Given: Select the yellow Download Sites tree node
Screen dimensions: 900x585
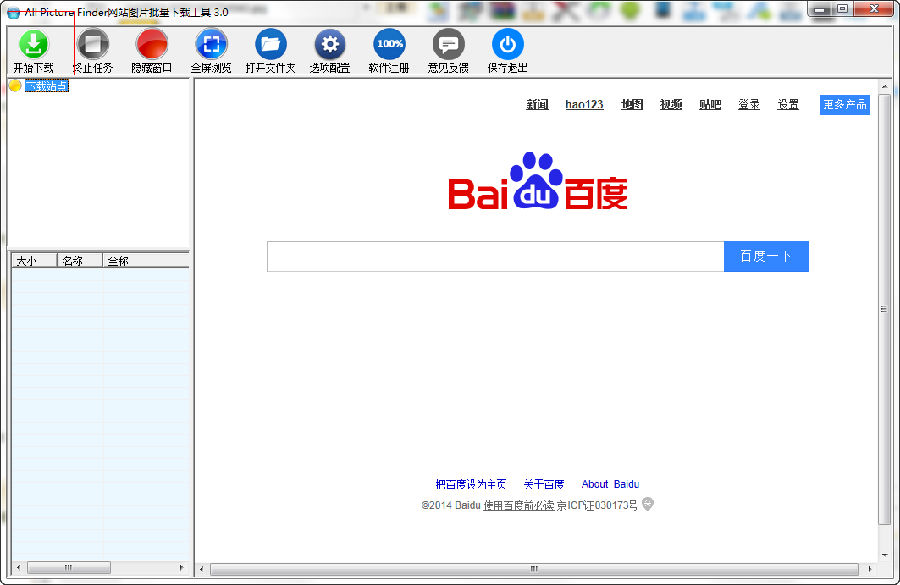Looking at the screenshot, I should coord(40,86).
